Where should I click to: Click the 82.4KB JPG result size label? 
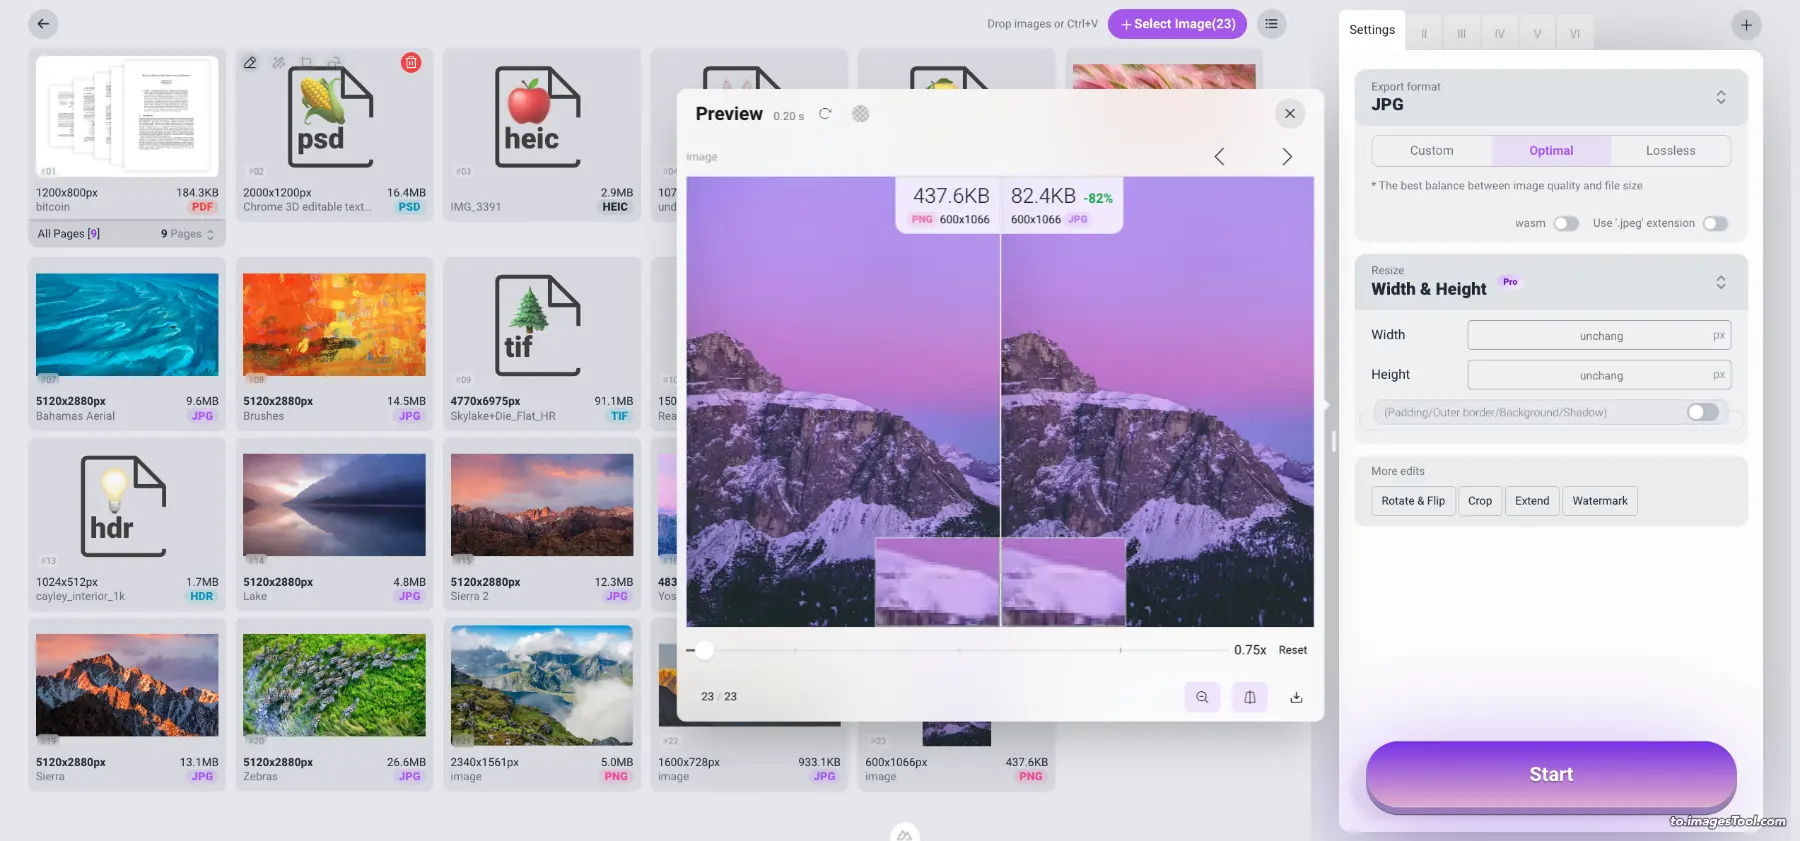coord(1043,196)
